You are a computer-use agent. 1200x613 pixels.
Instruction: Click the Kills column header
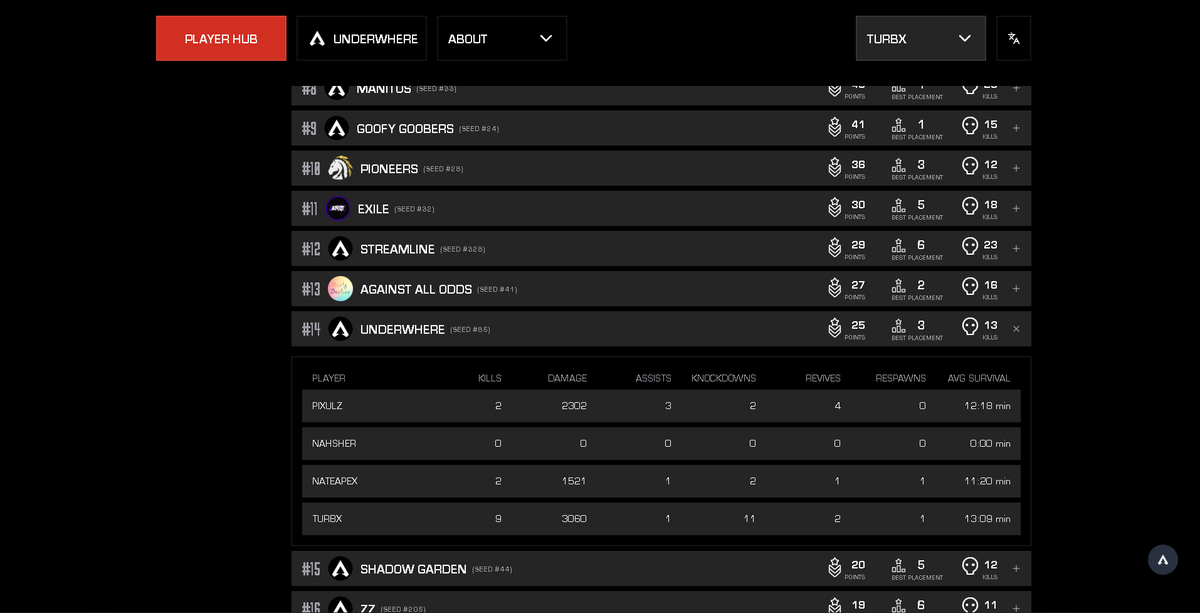[x=490, y=378]
